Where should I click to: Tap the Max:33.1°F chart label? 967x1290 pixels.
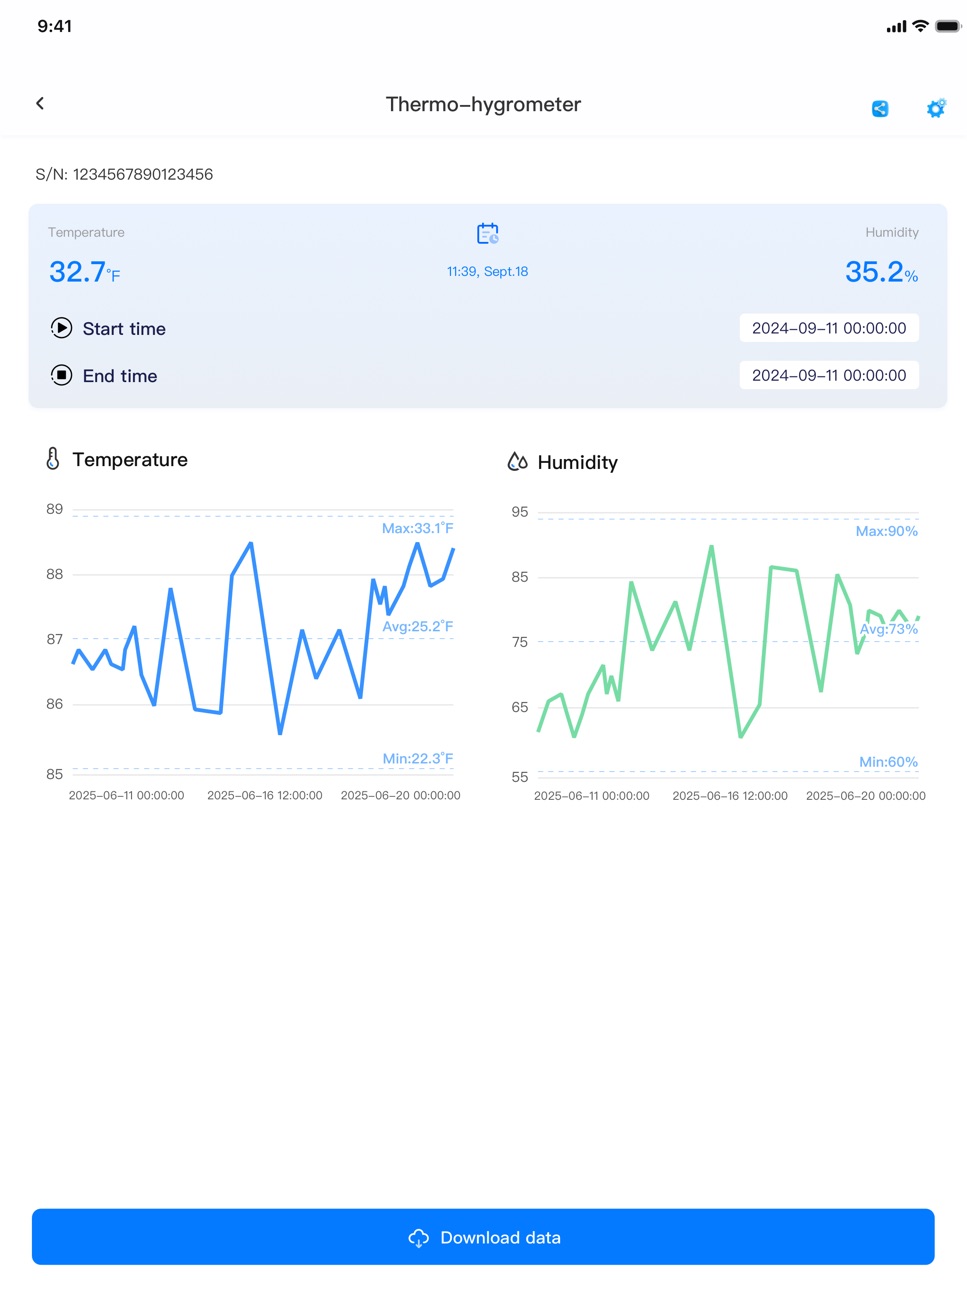click(x=417, y=528)
